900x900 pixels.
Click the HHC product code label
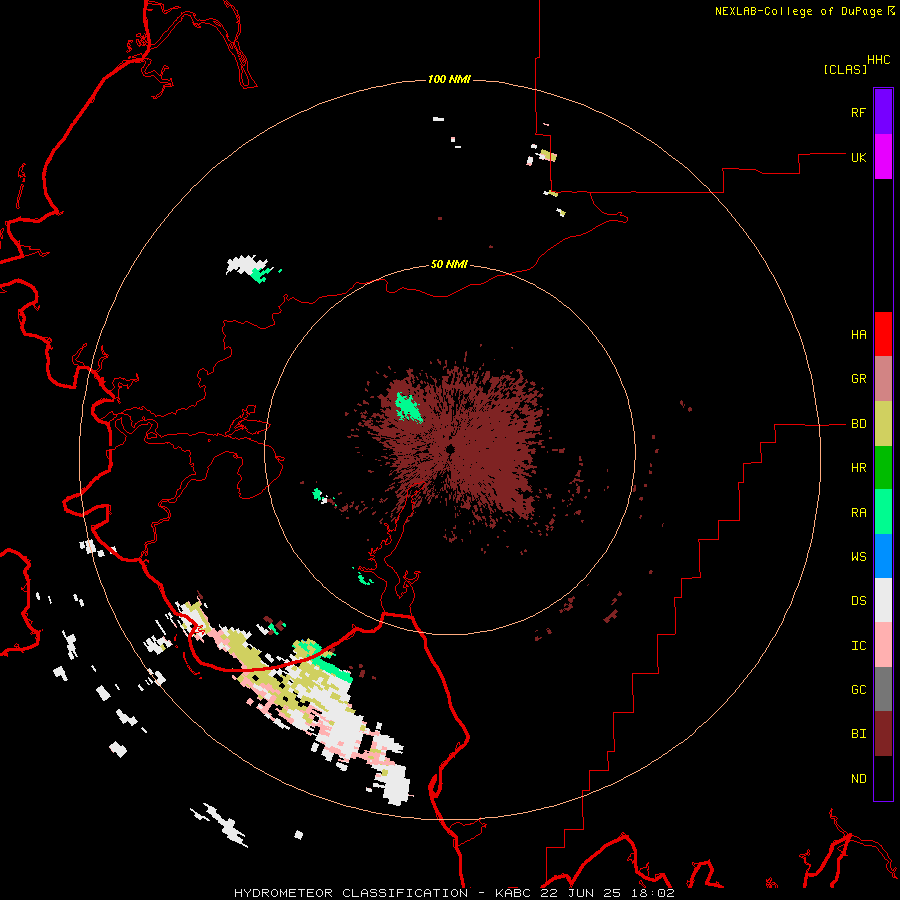click(878, 60)
